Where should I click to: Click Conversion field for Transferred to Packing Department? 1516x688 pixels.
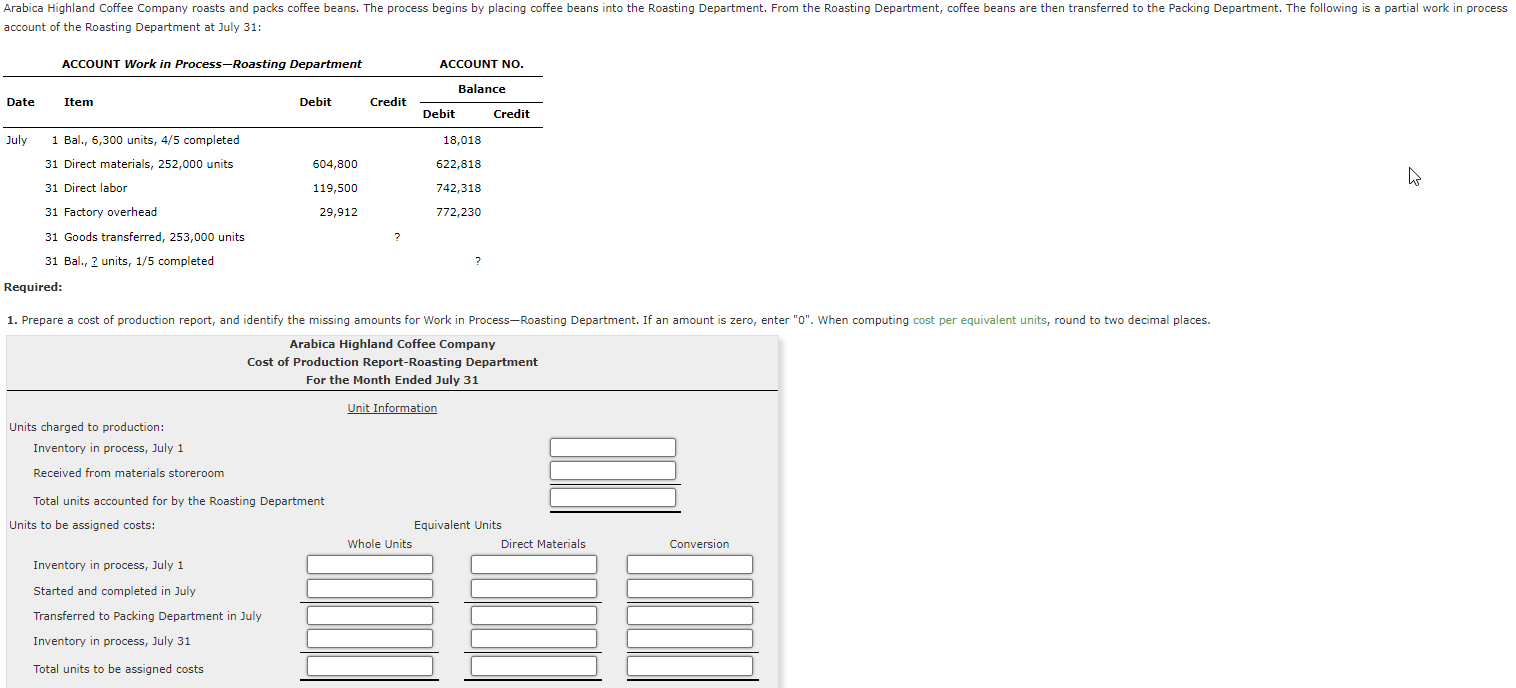click(690, 616)
